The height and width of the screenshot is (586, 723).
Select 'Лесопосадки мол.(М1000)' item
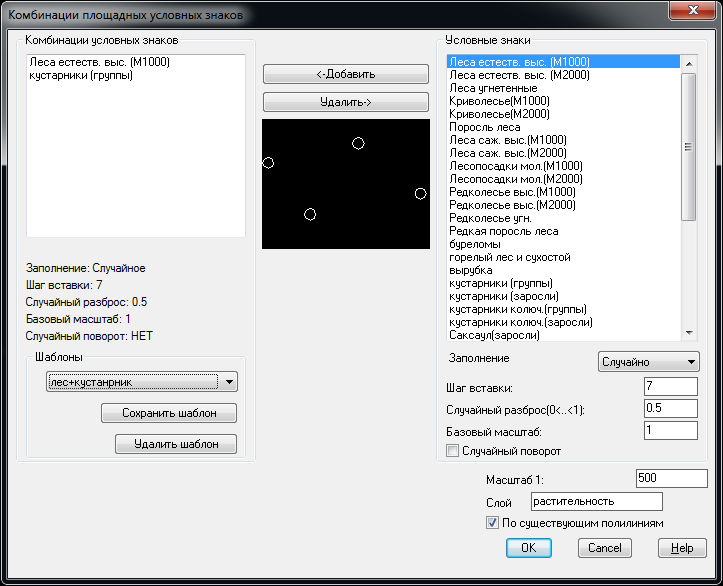563,166
